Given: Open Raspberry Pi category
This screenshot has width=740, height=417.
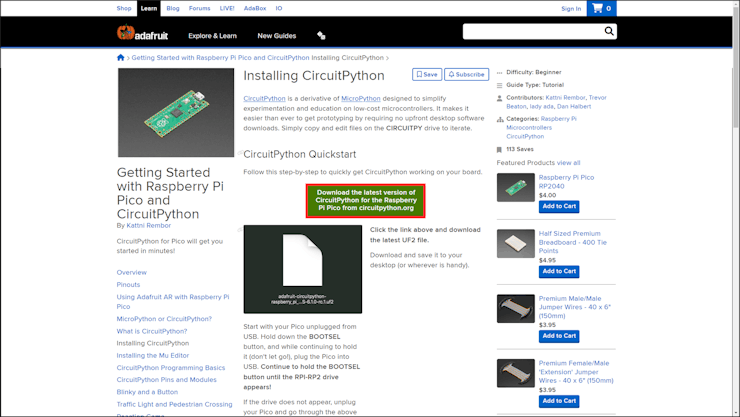Looking at the screenshot, I should point(559,119).
